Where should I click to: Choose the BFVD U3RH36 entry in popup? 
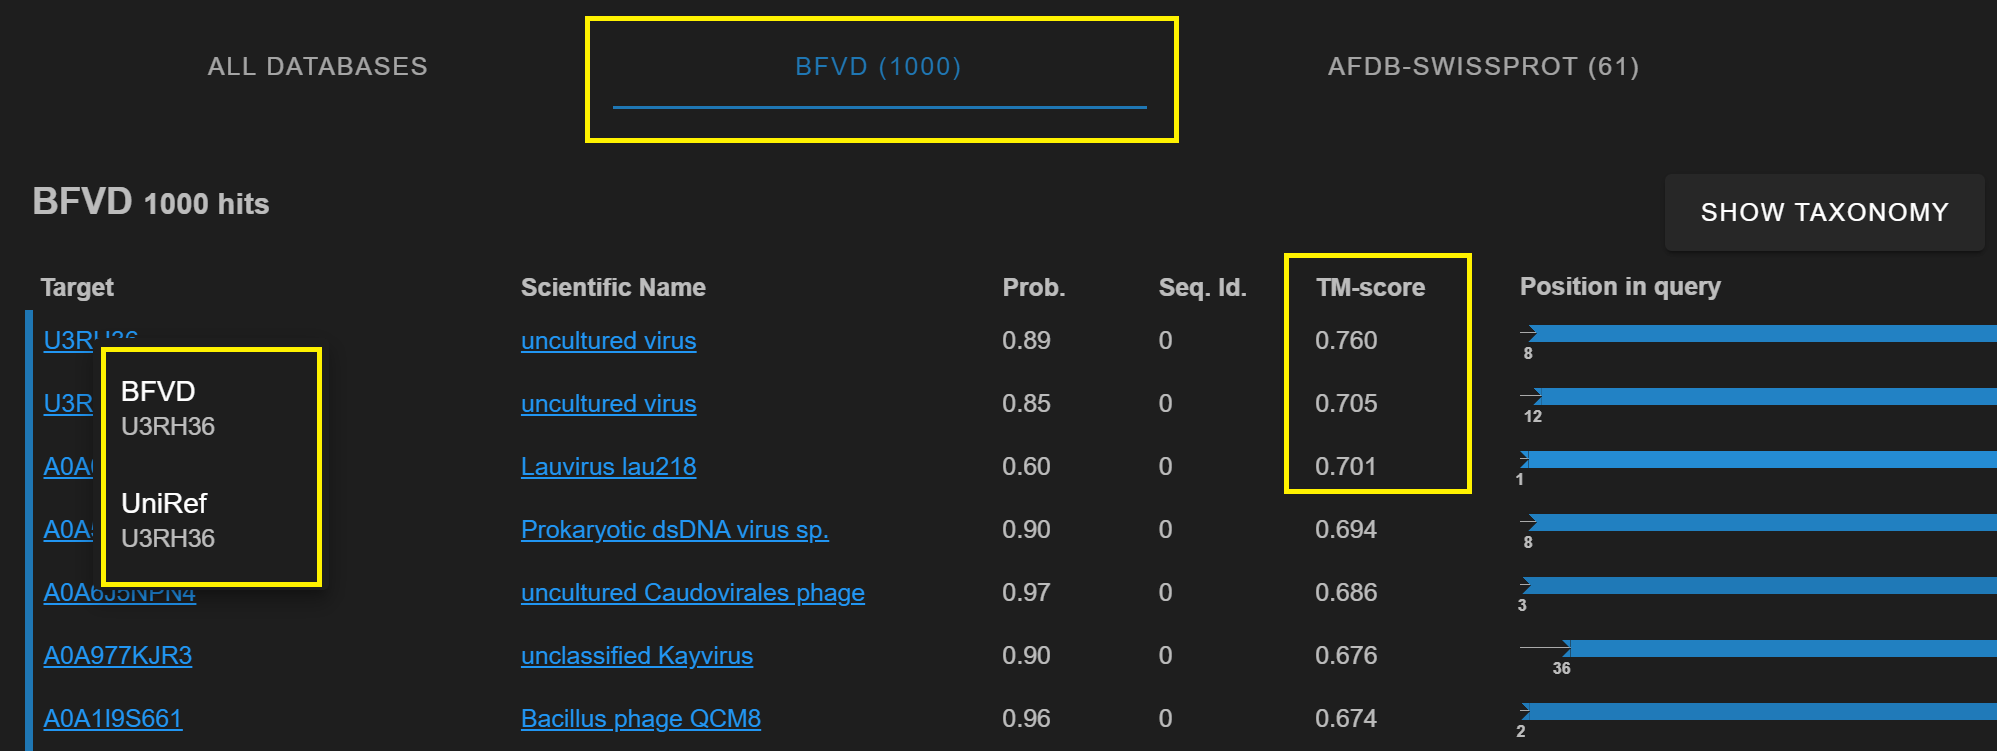pos(168,409)
